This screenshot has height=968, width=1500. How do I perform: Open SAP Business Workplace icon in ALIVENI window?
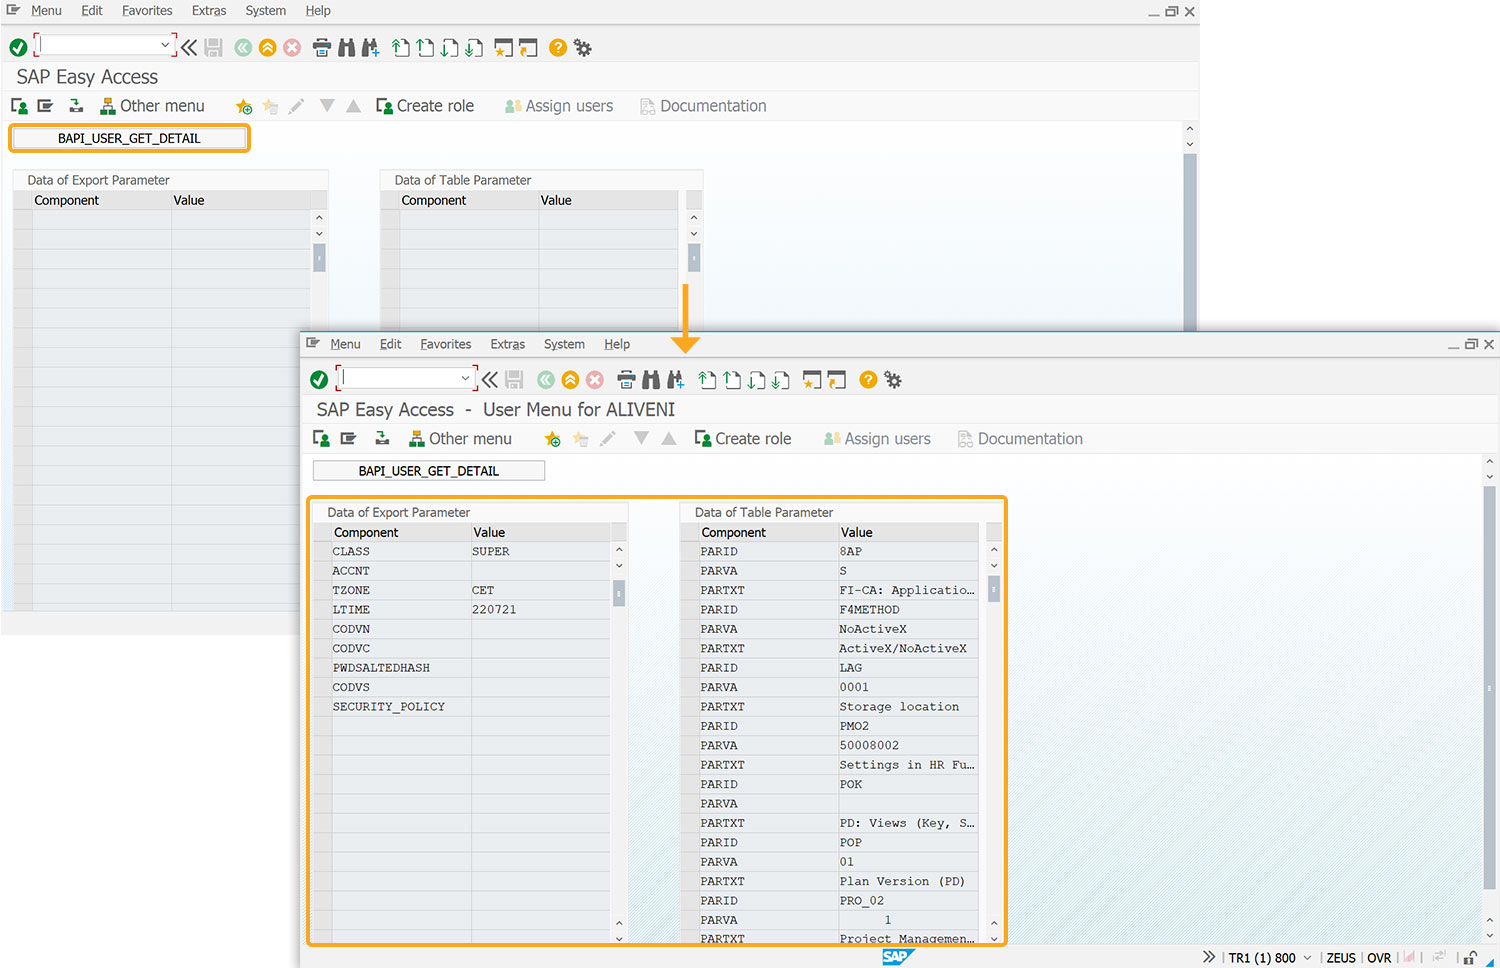(x=382, y=439)
